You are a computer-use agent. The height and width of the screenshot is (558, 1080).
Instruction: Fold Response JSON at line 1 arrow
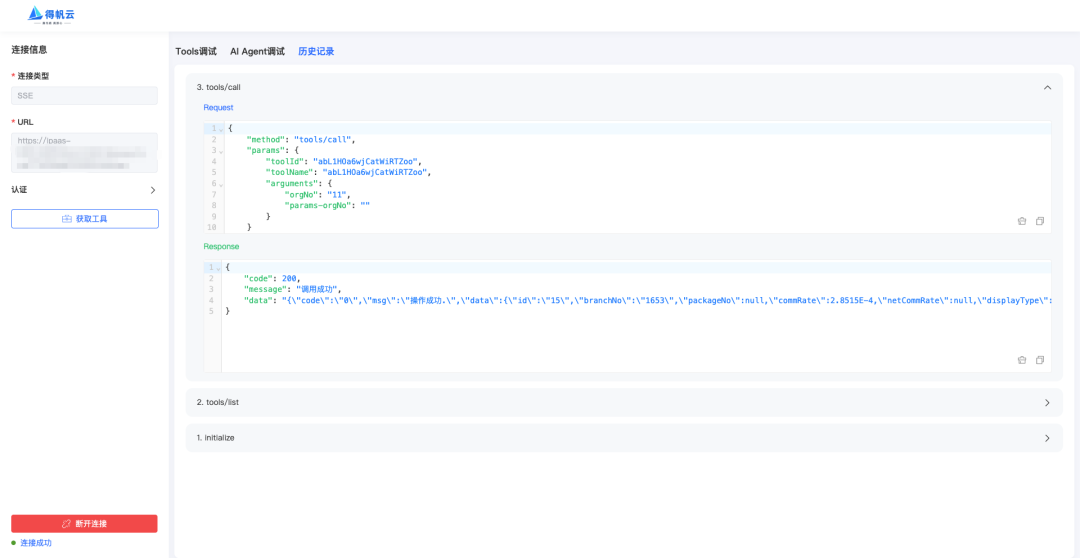(218, 267)
